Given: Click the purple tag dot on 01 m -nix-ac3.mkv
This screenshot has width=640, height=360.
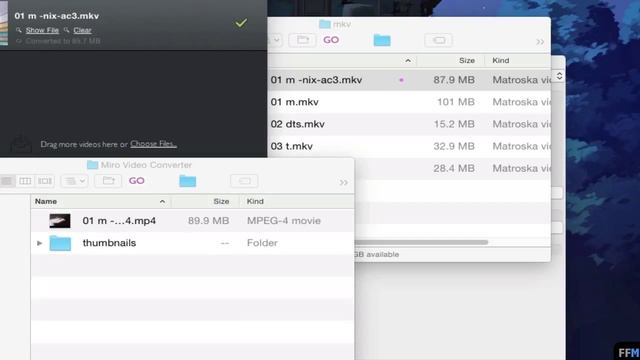Looking at the screenshot, I should (401, 80).
